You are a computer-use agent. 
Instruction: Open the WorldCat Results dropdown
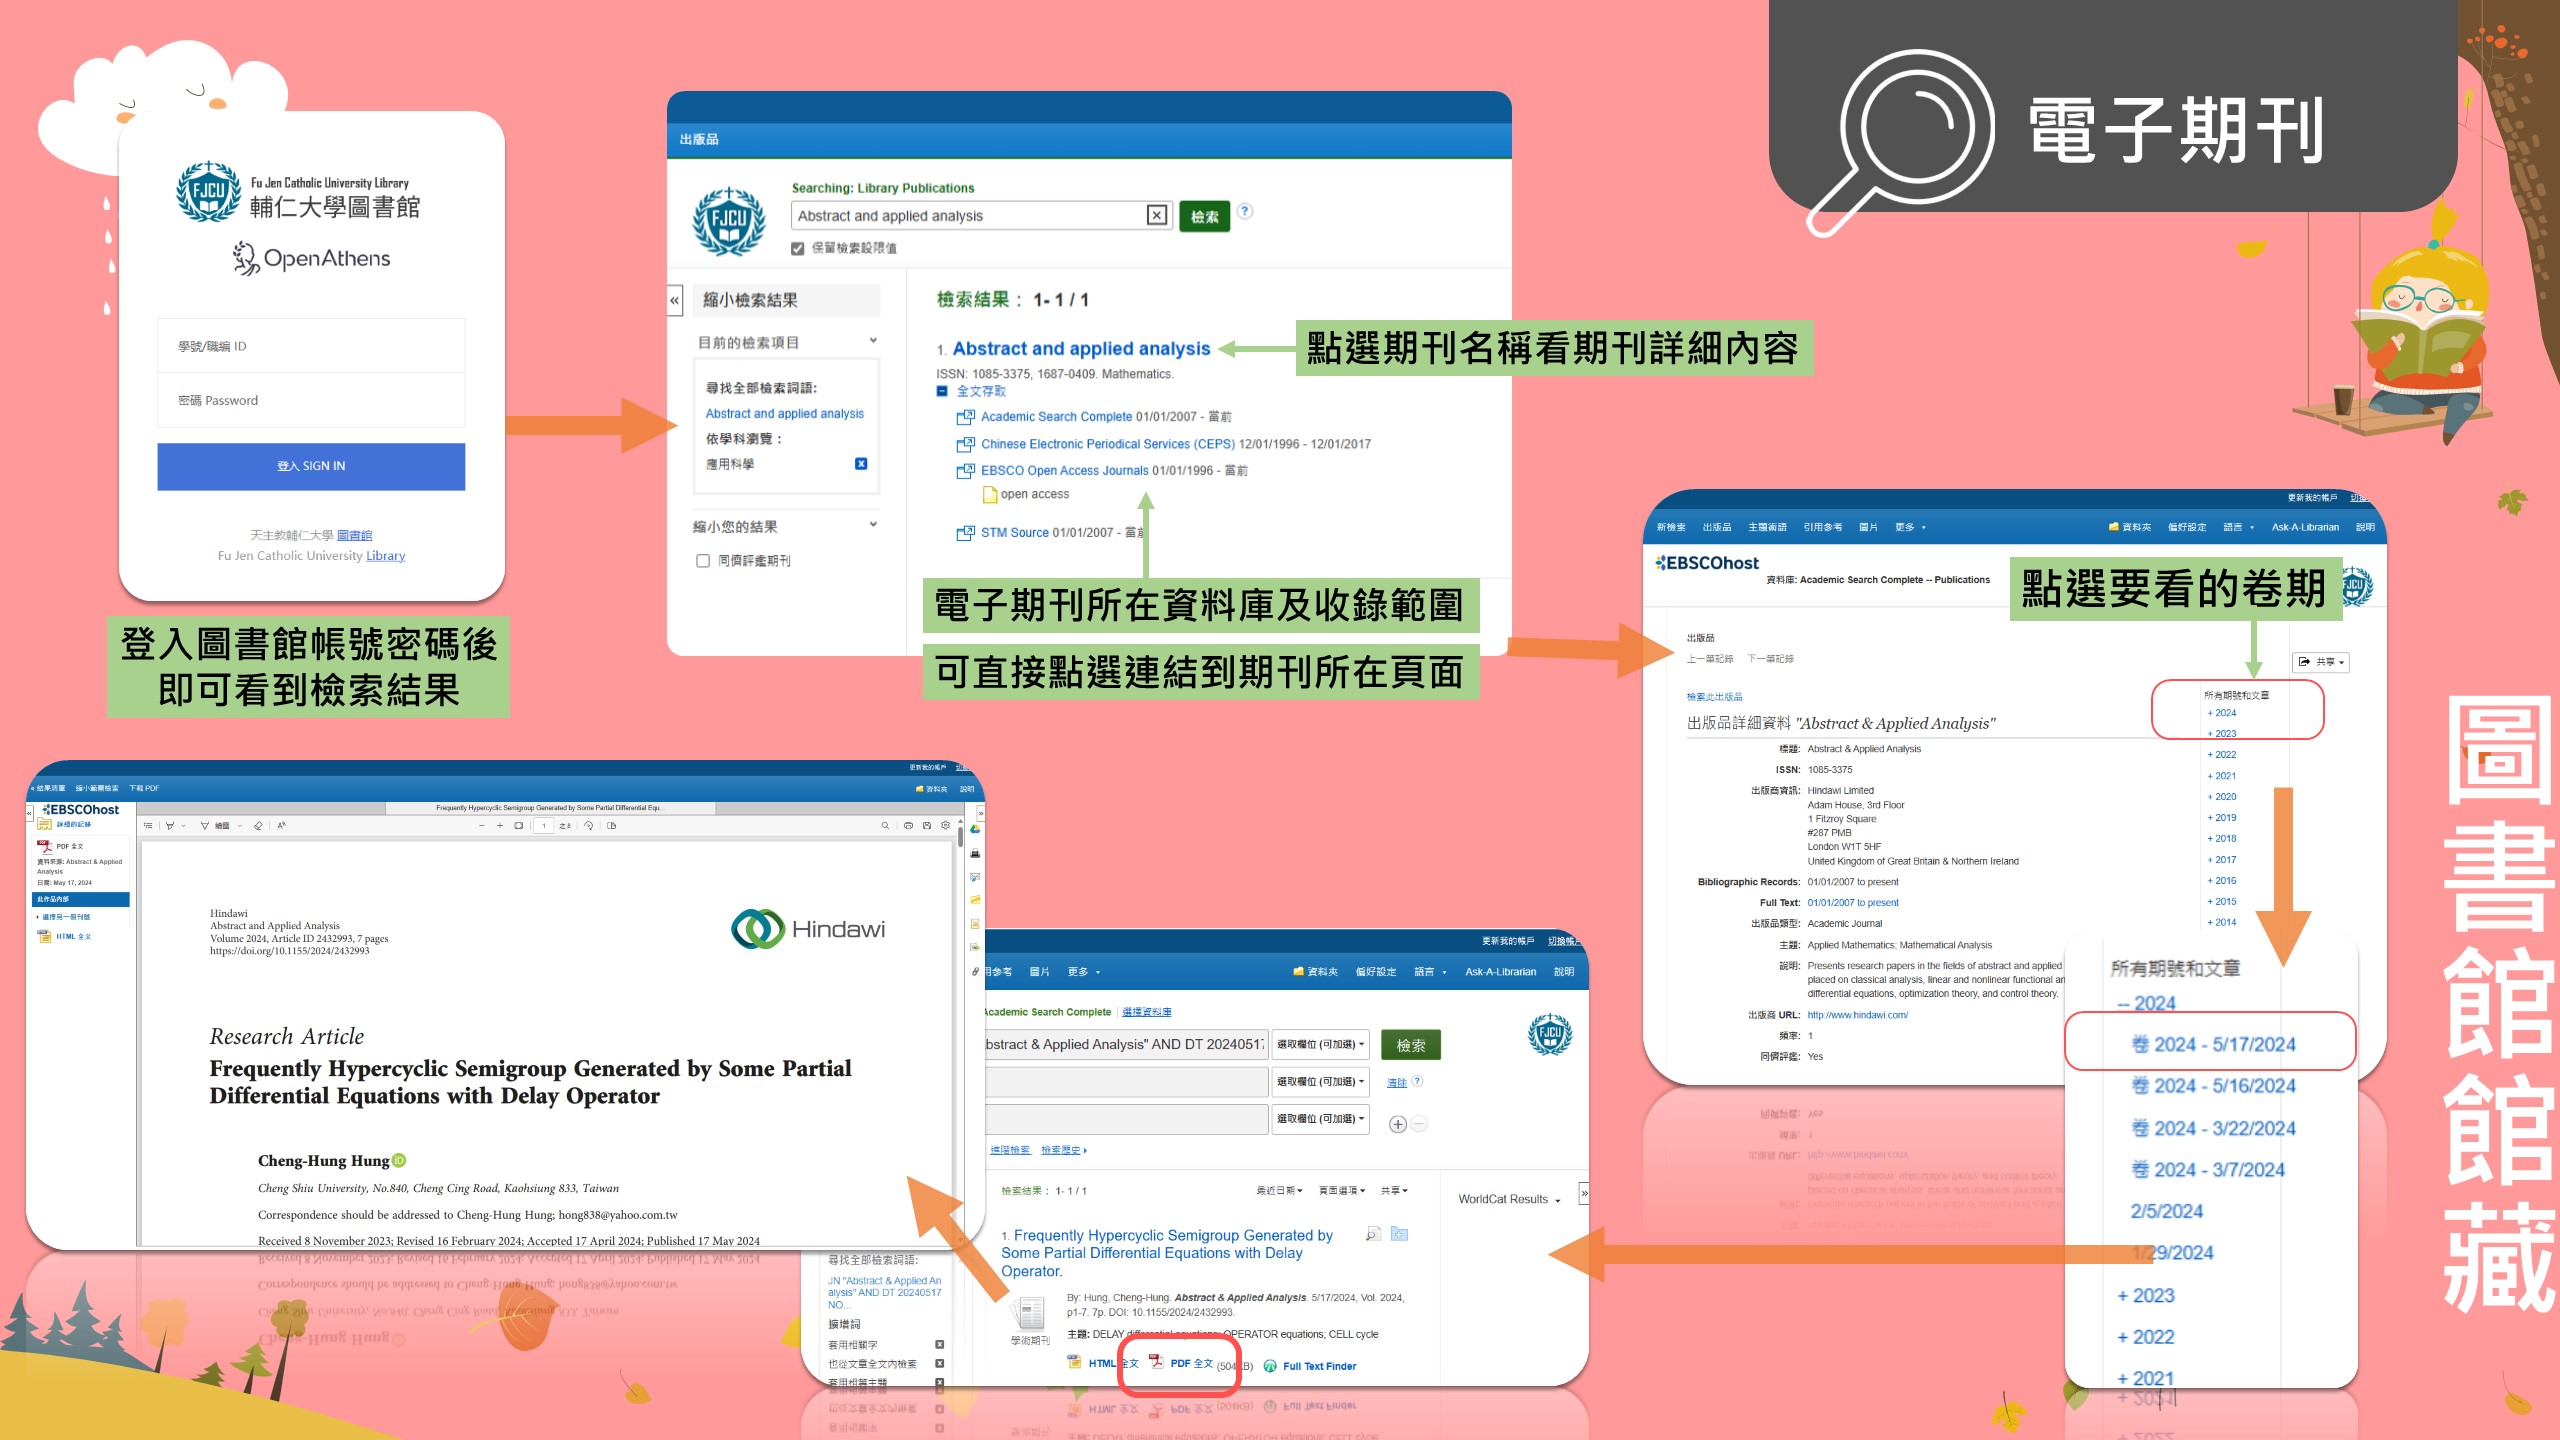point(1509,1199)
